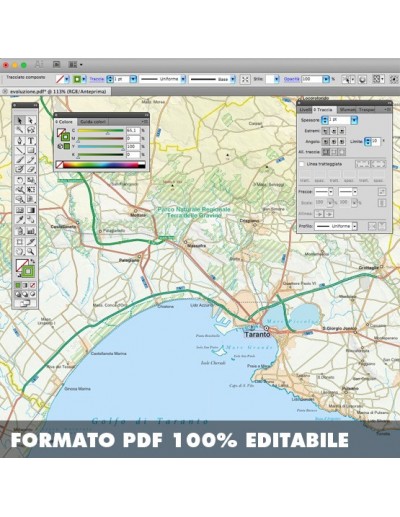Select the black arrow Selection tool

[20, 120]
